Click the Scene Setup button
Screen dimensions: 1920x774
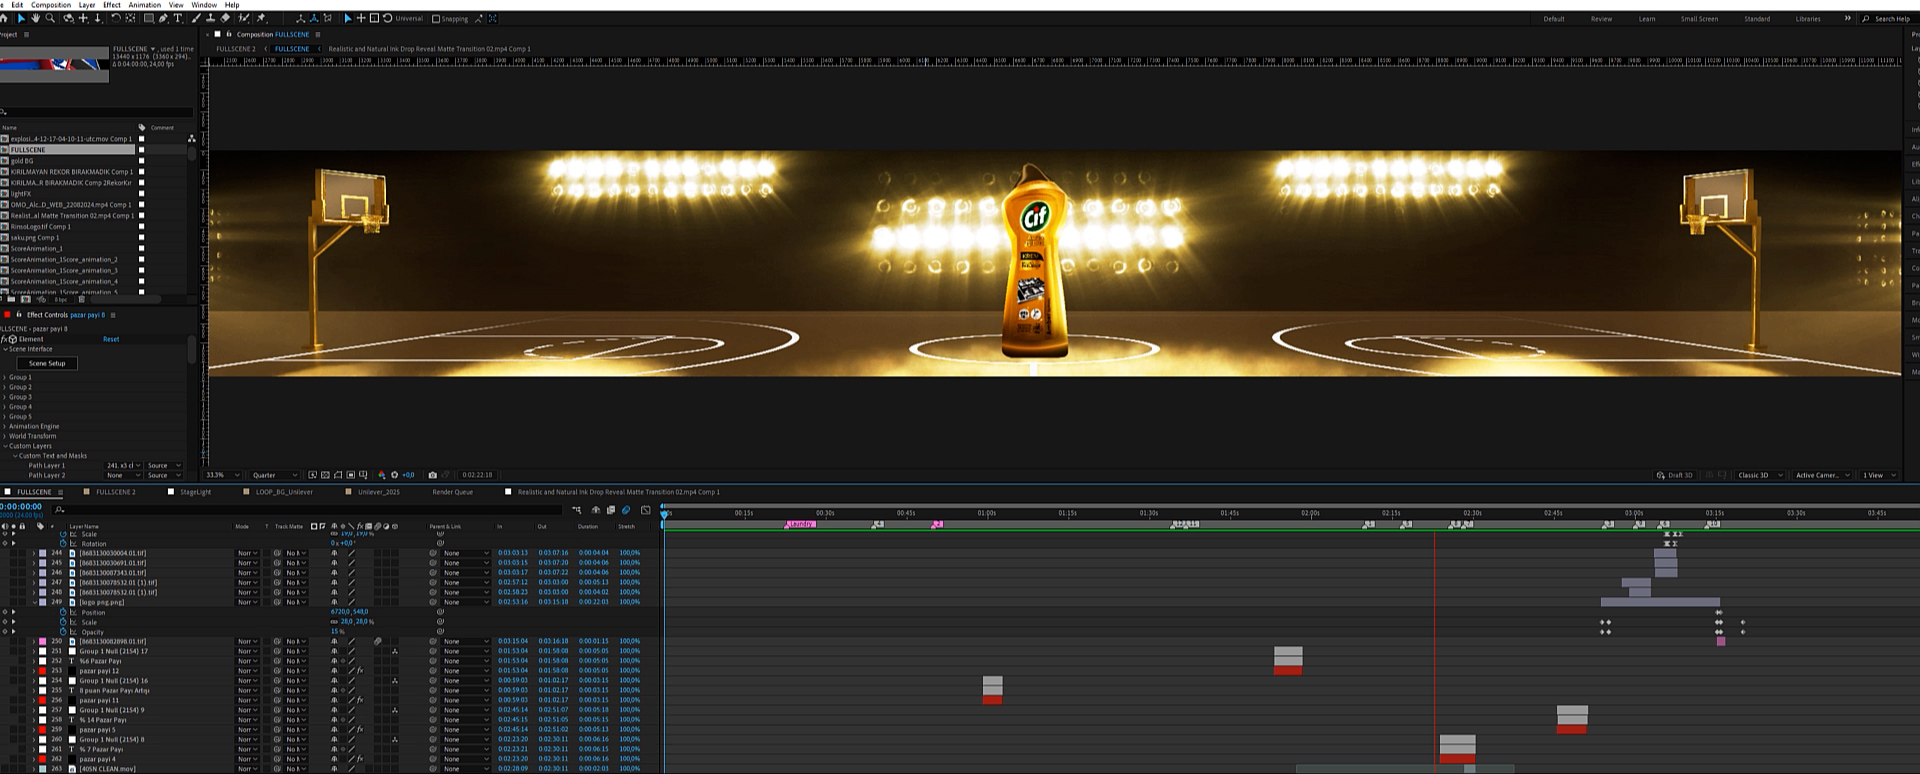(x=47, y=363)
